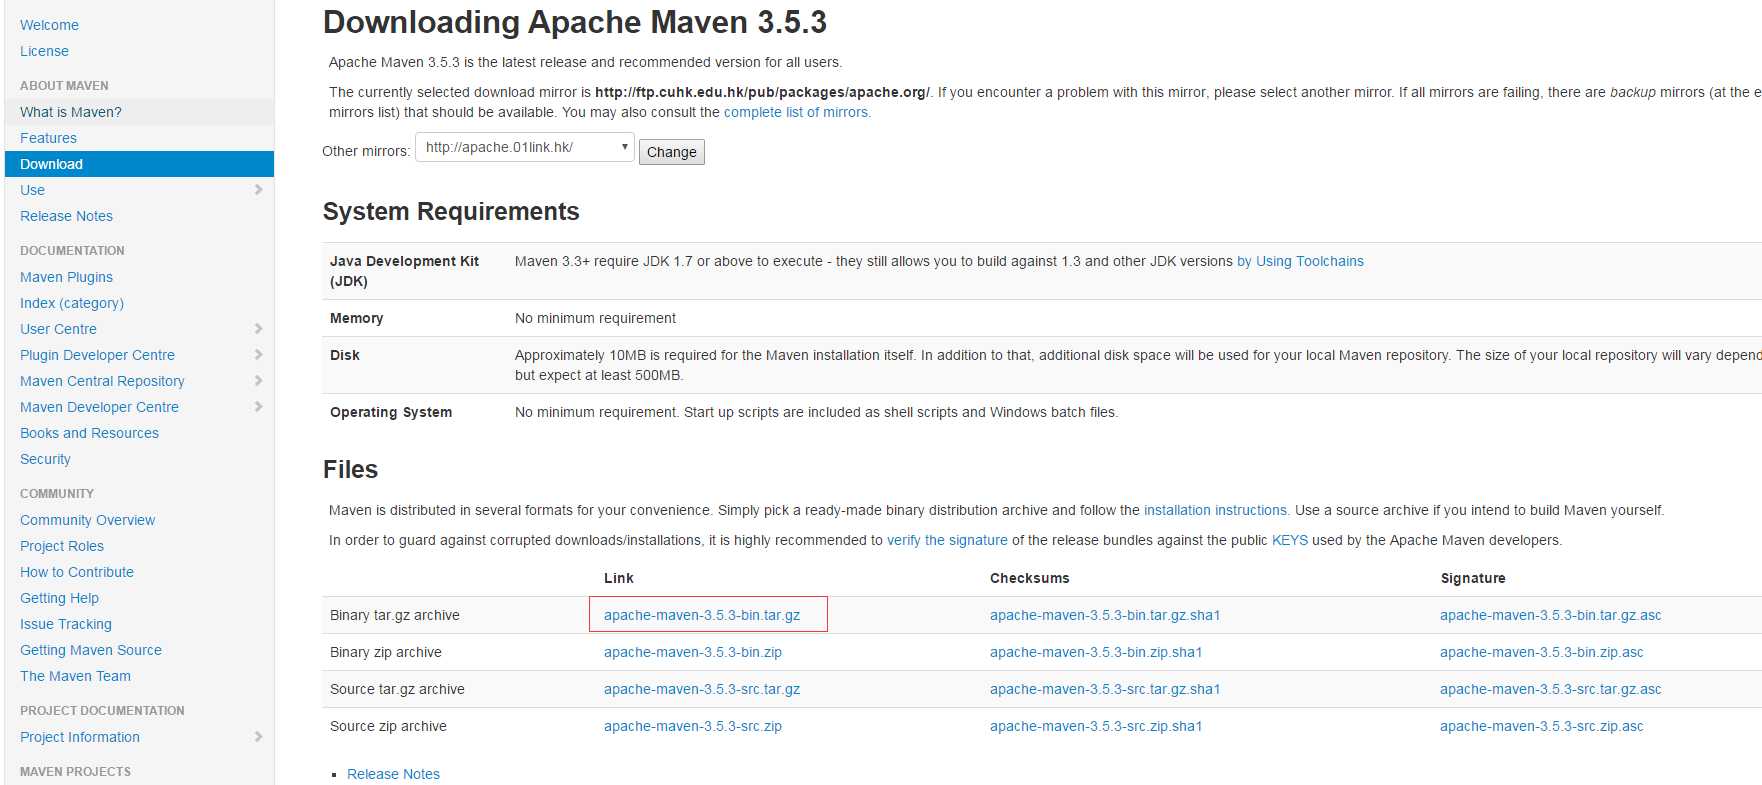Expand Maven Developer Centre chevron
This screenshot has height=785, width=1762.
258,407
